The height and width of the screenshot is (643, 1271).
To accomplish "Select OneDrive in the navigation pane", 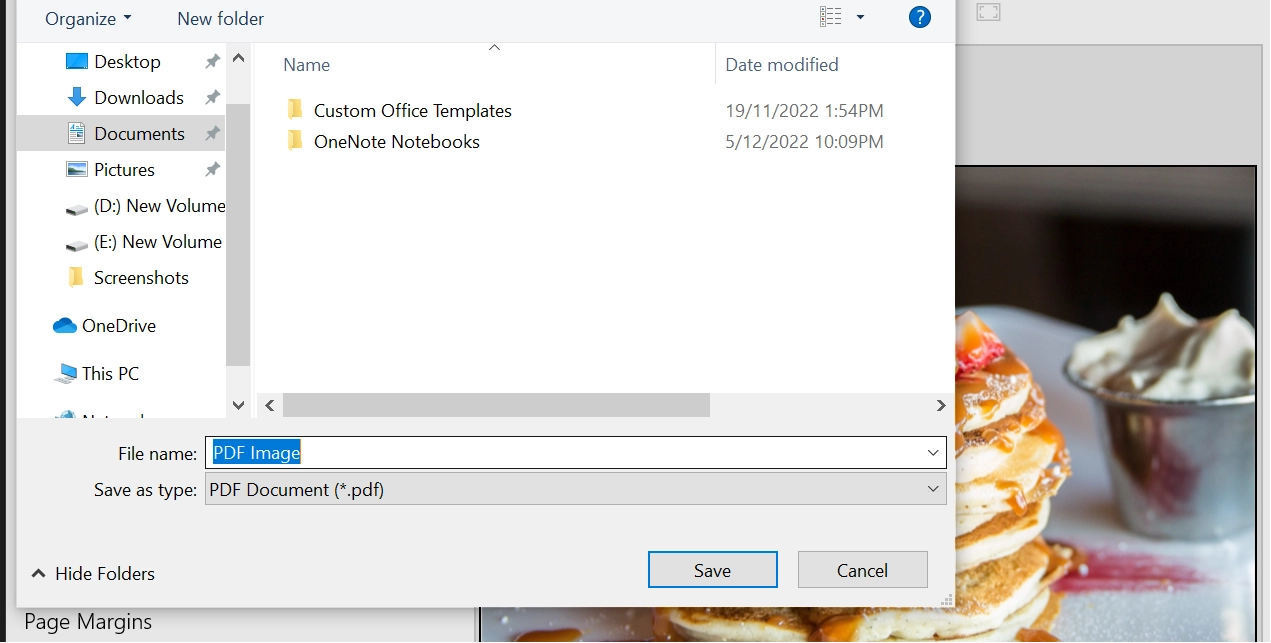I will pos(118,325).
